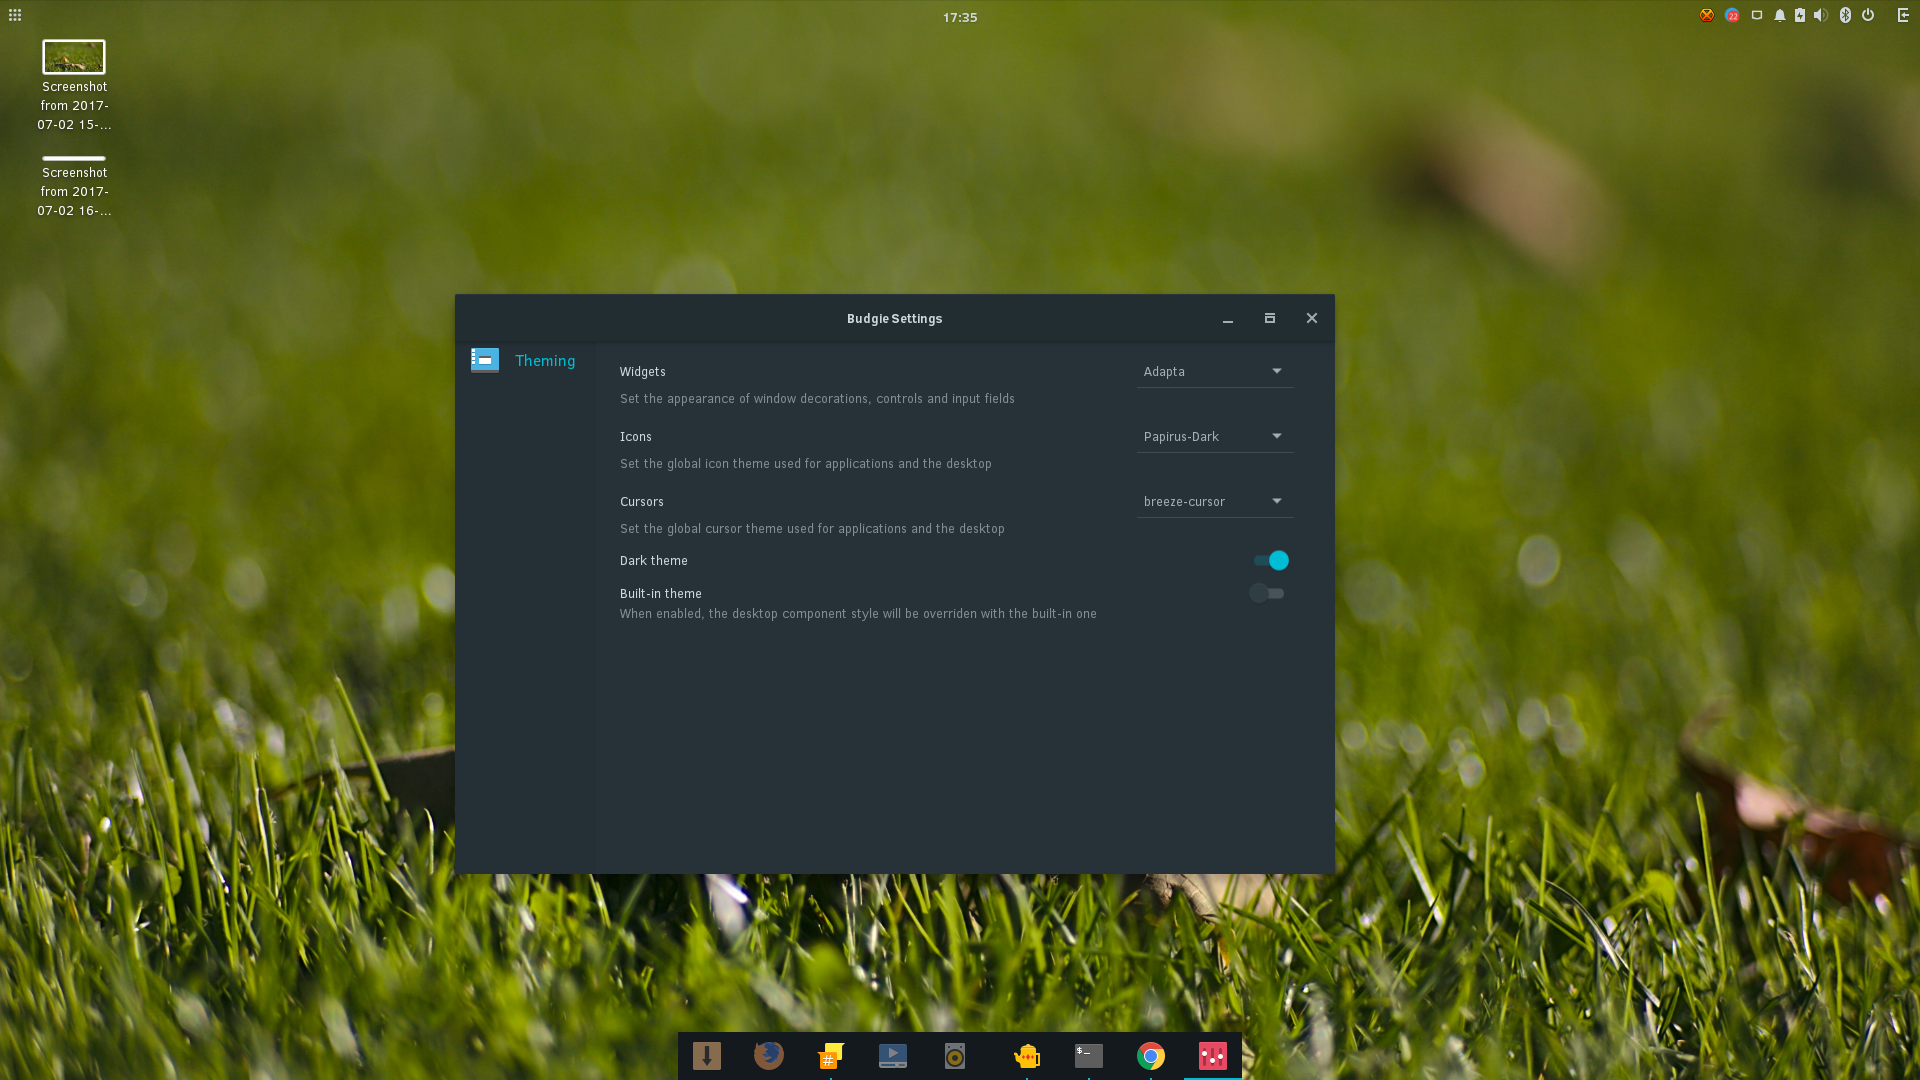Launch the video player dock icon
The height and width of the screenshot is (1080, 1920).
click(893, 1056)
